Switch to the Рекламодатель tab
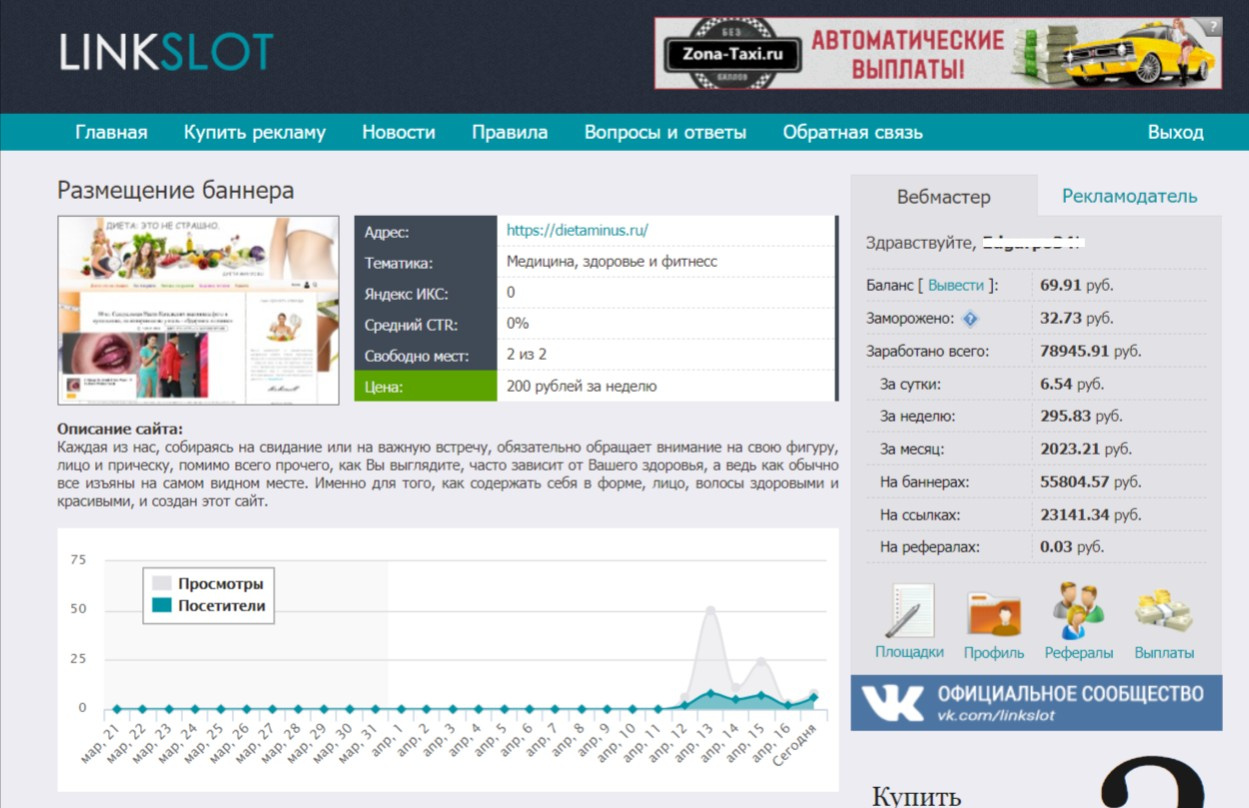The height and width of the screenshot is (808, 1249). (1129, 196)
